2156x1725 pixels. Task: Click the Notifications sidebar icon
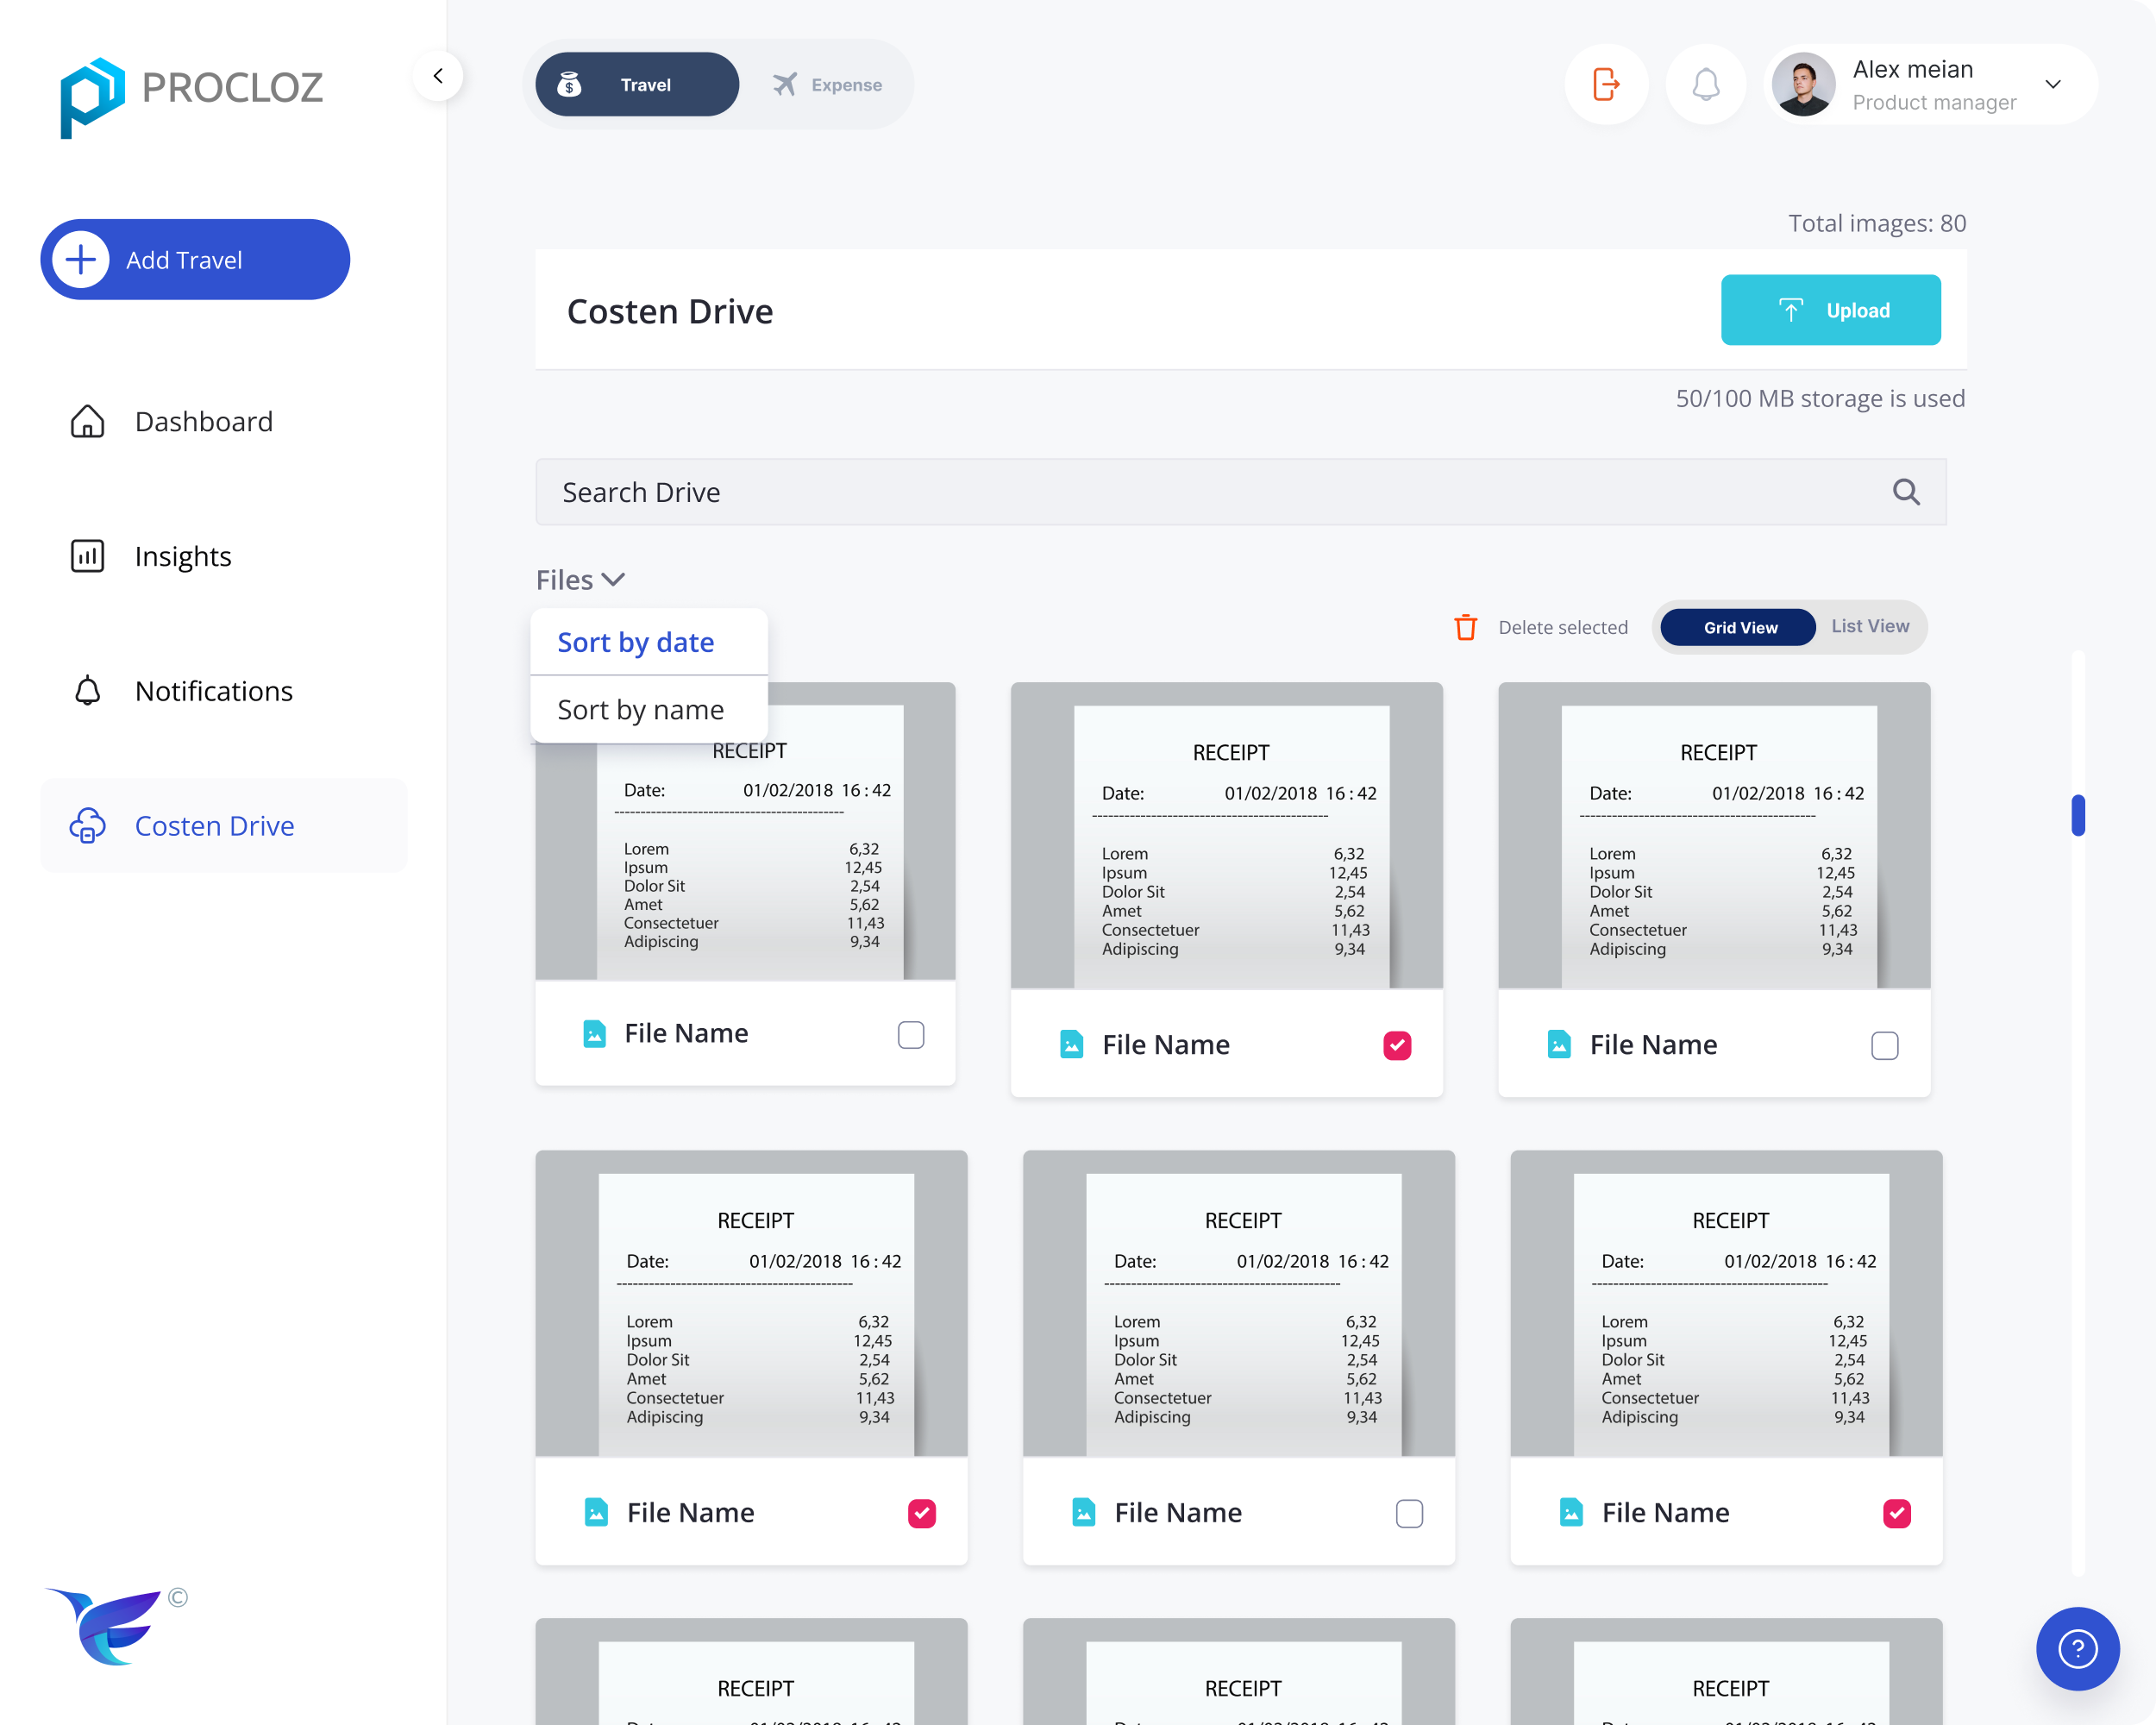click(x=86, y=690)
